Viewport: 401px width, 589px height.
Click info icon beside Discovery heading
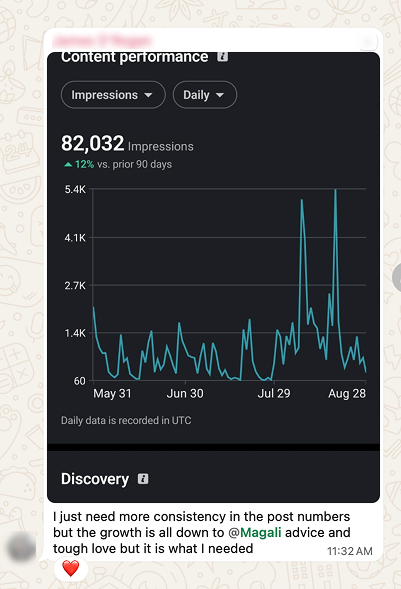point(143,479)
